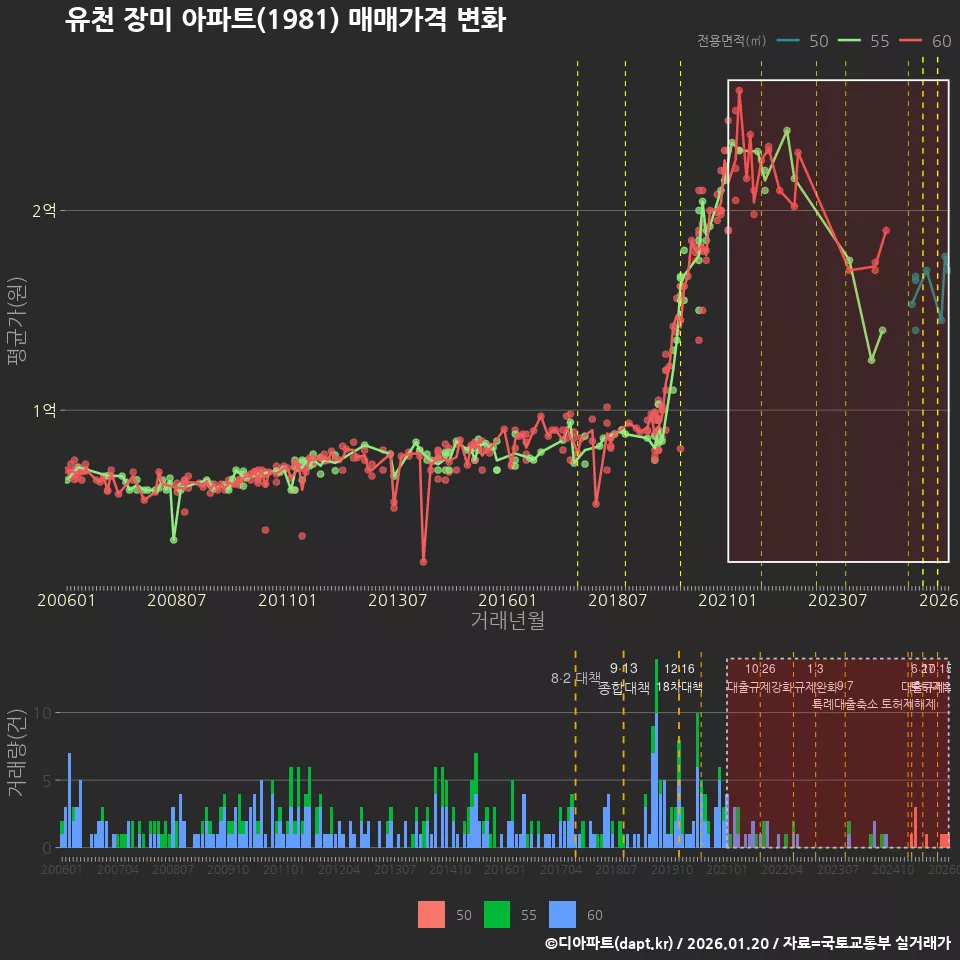Image resolution: width=960 pixels, height=960 pixels.
Task: Click the 60㎡ red line legend marker
Action: click(x=911, y=41)
